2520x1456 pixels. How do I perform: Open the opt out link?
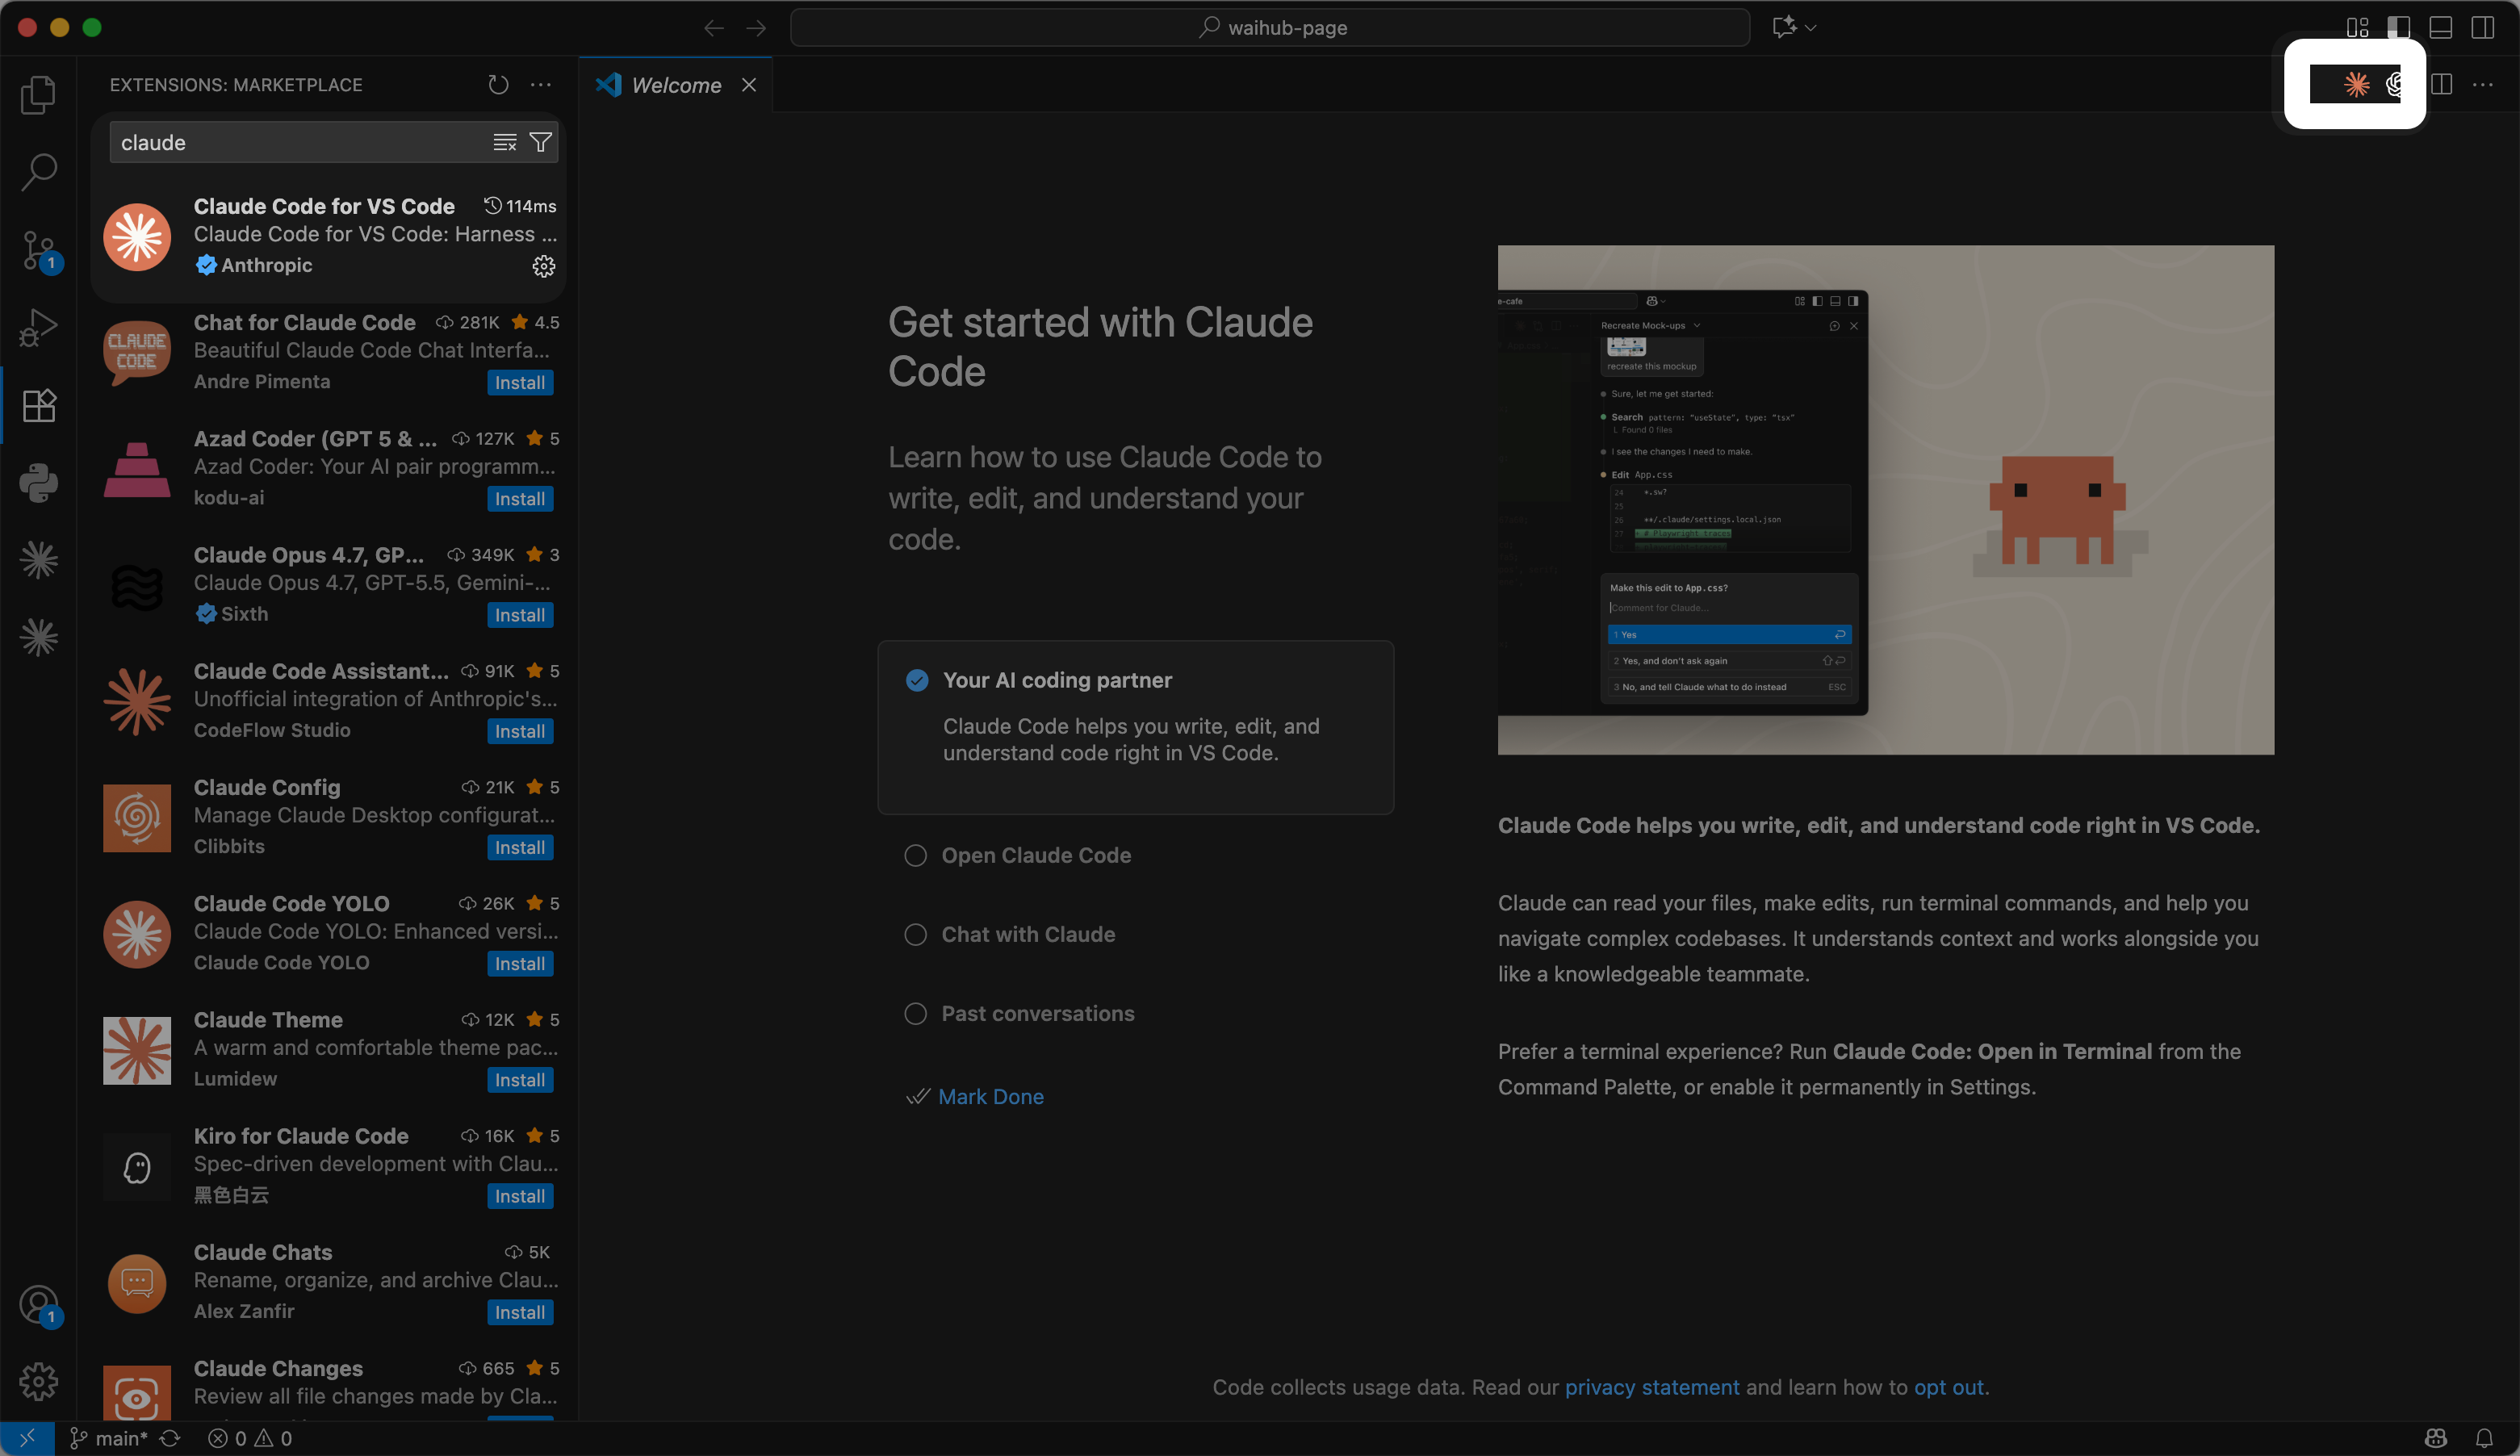(x=1949, y=1388)
